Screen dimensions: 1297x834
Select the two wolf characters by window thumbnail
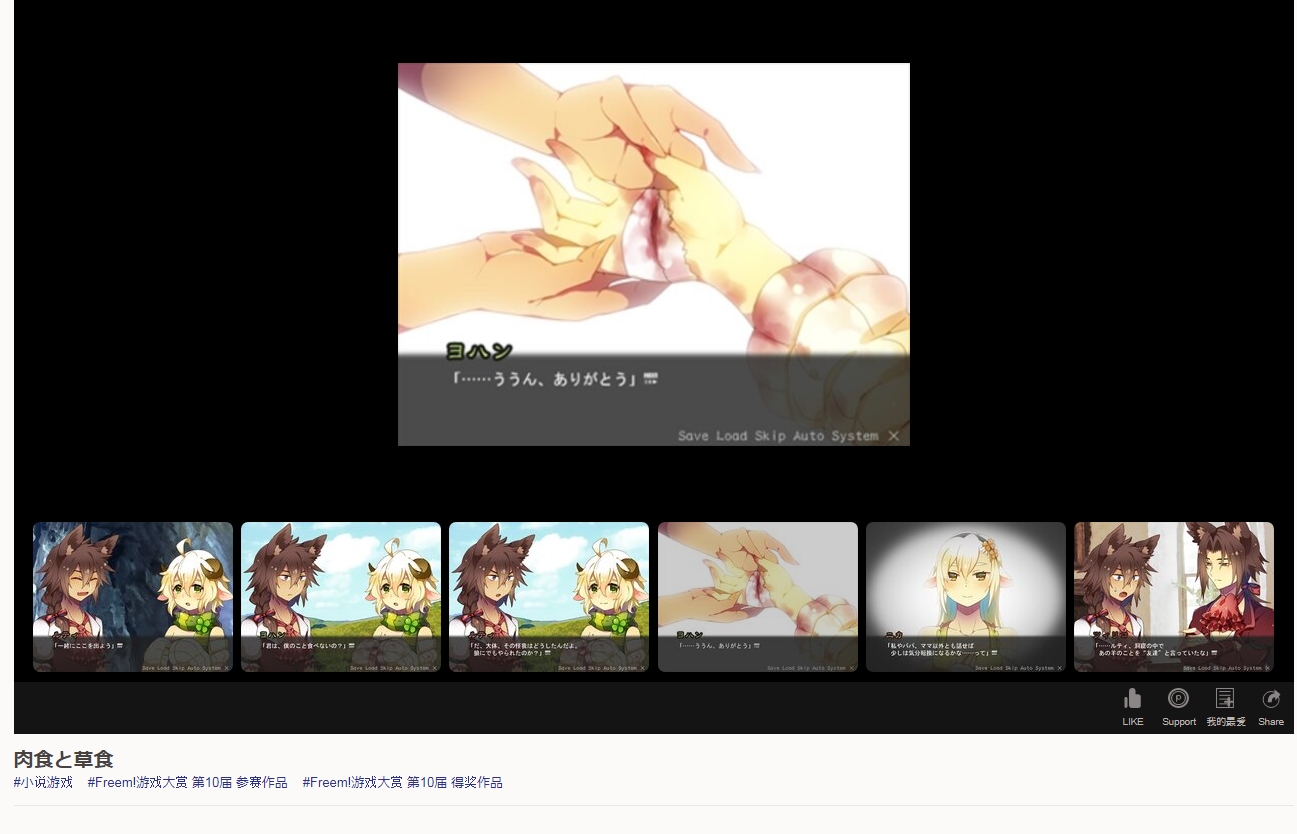point(1174,597)
